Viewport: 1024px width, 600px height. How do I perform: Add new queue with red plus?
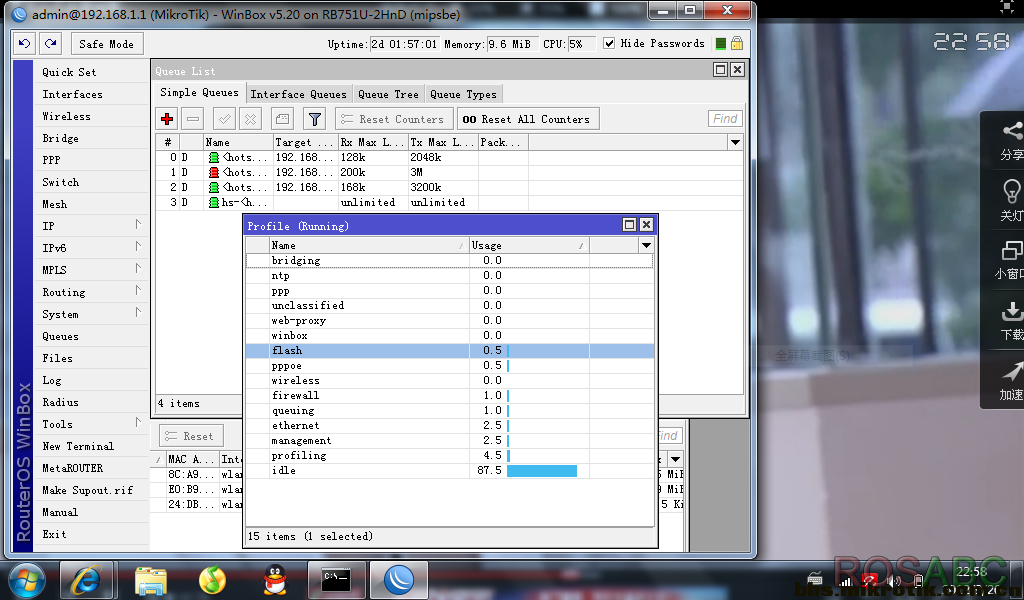click(x=167, y=119)
